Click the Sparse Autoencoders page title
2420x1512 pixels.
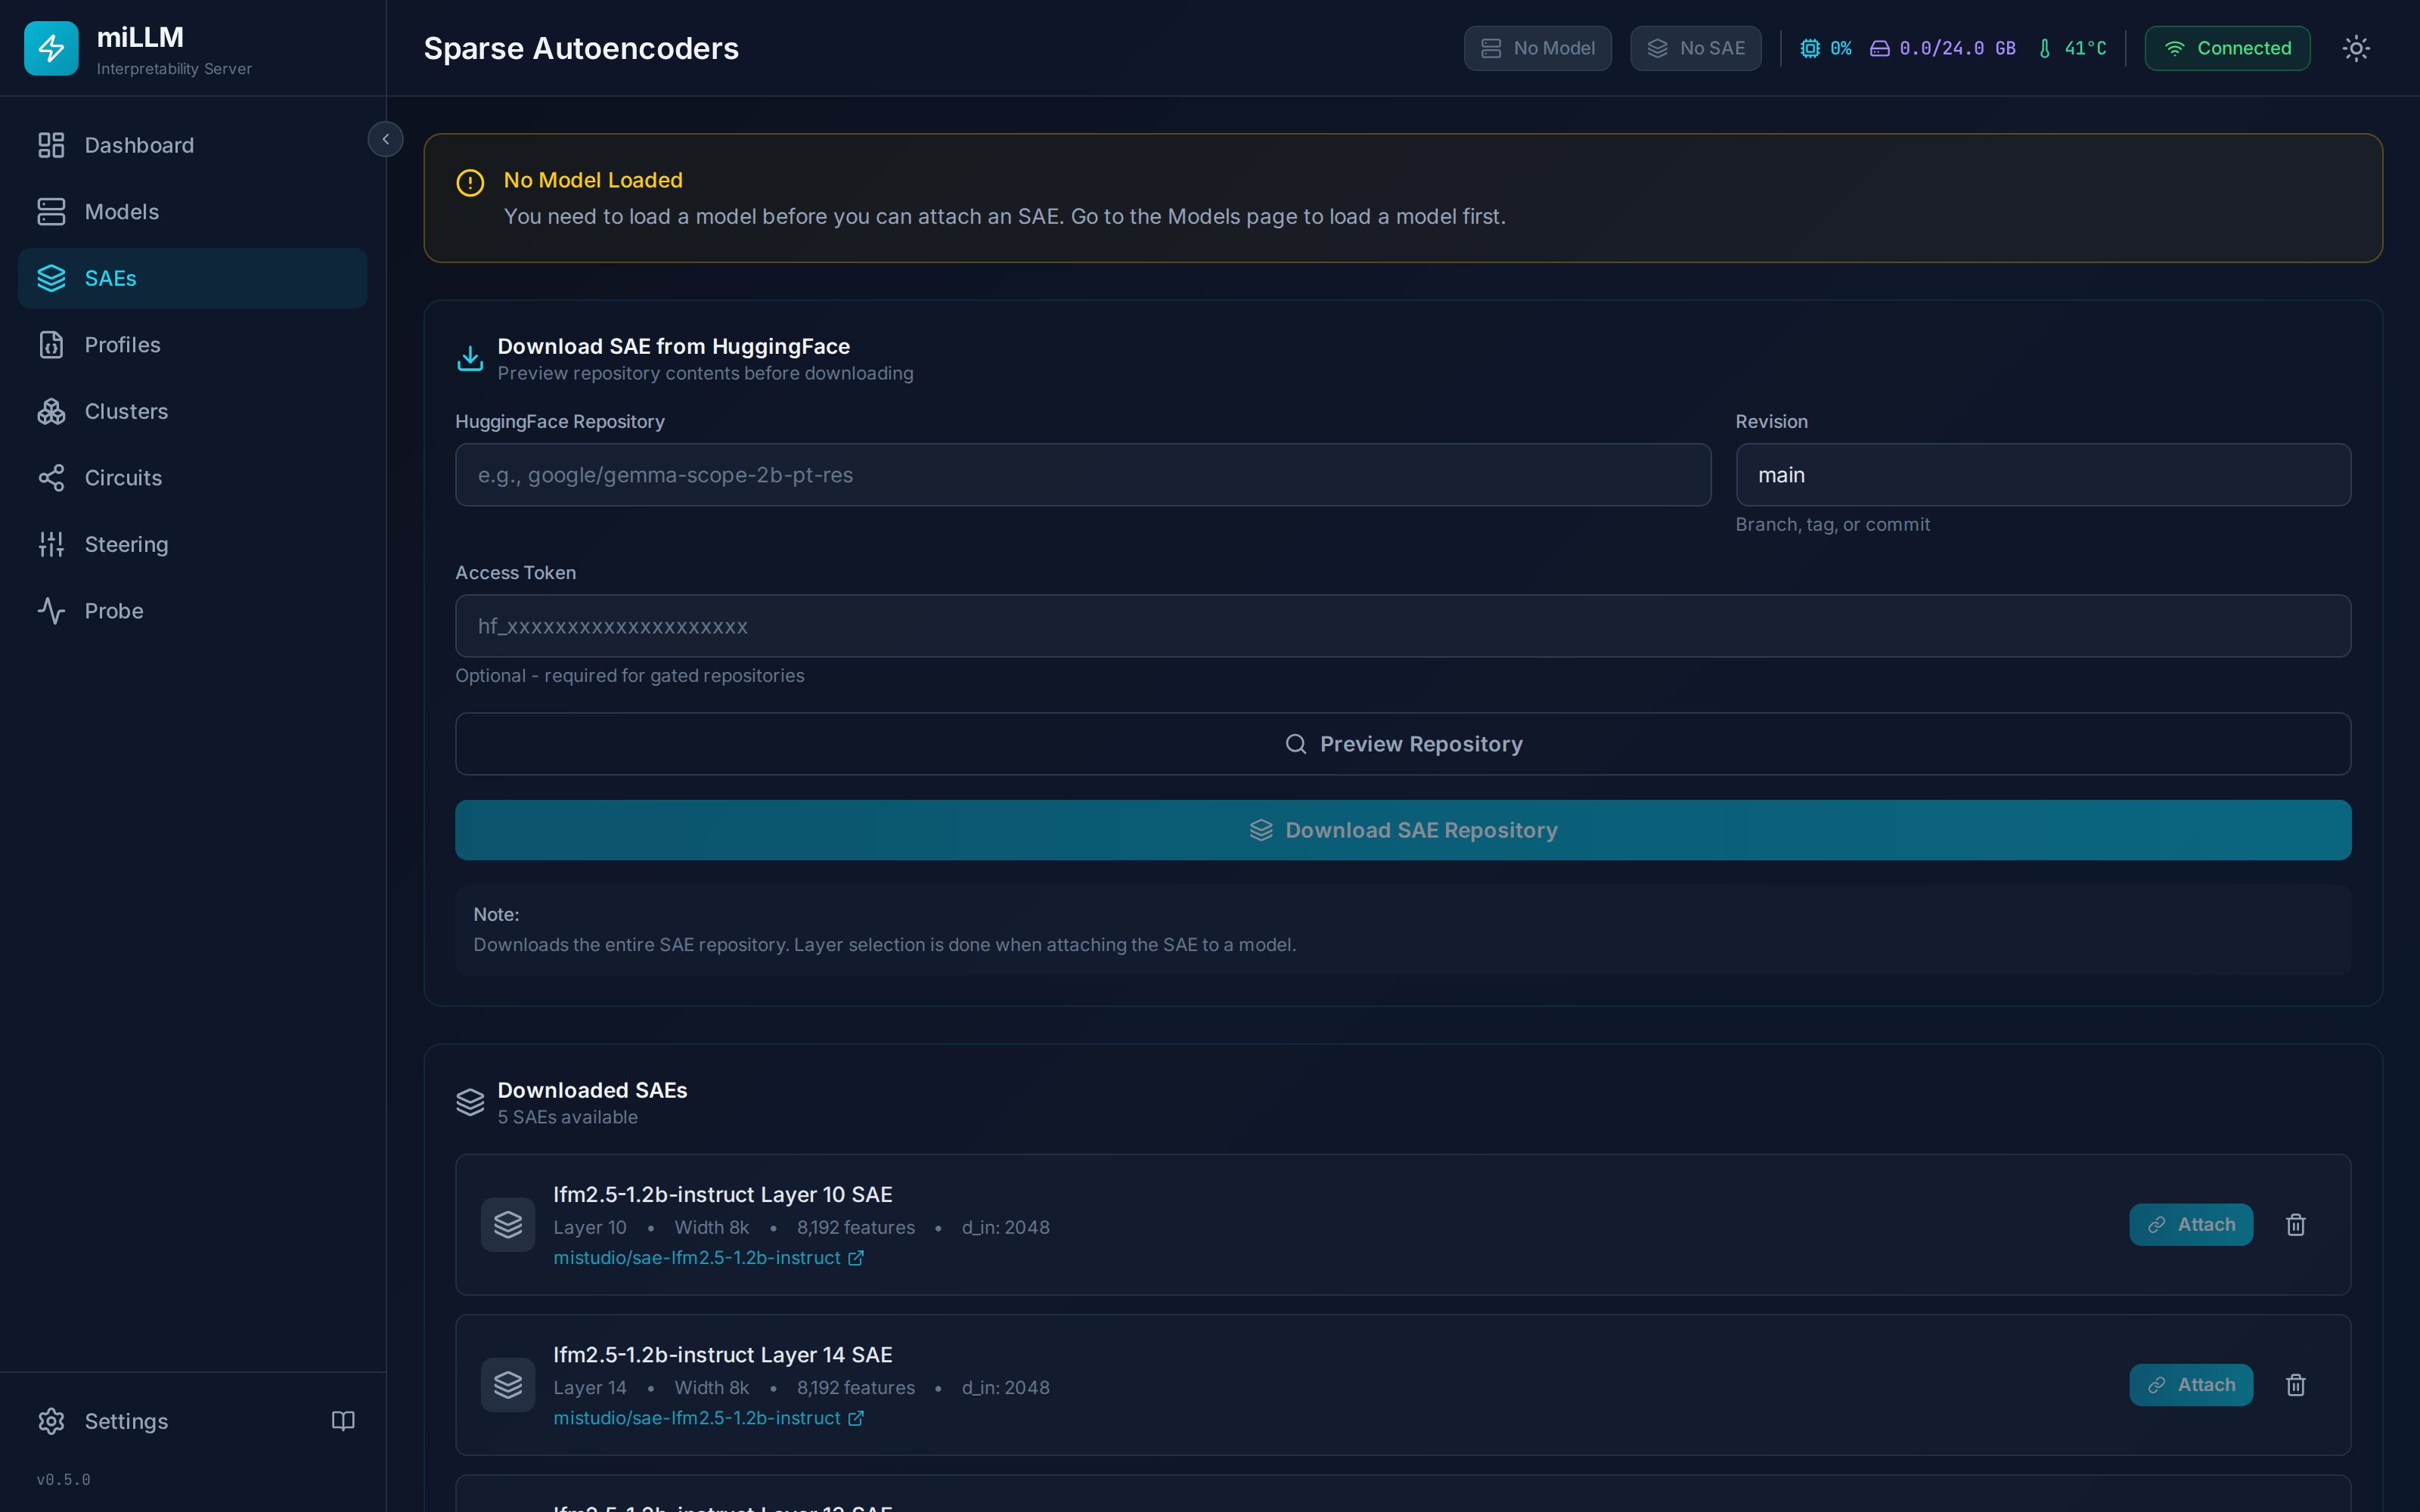point(581,48)
